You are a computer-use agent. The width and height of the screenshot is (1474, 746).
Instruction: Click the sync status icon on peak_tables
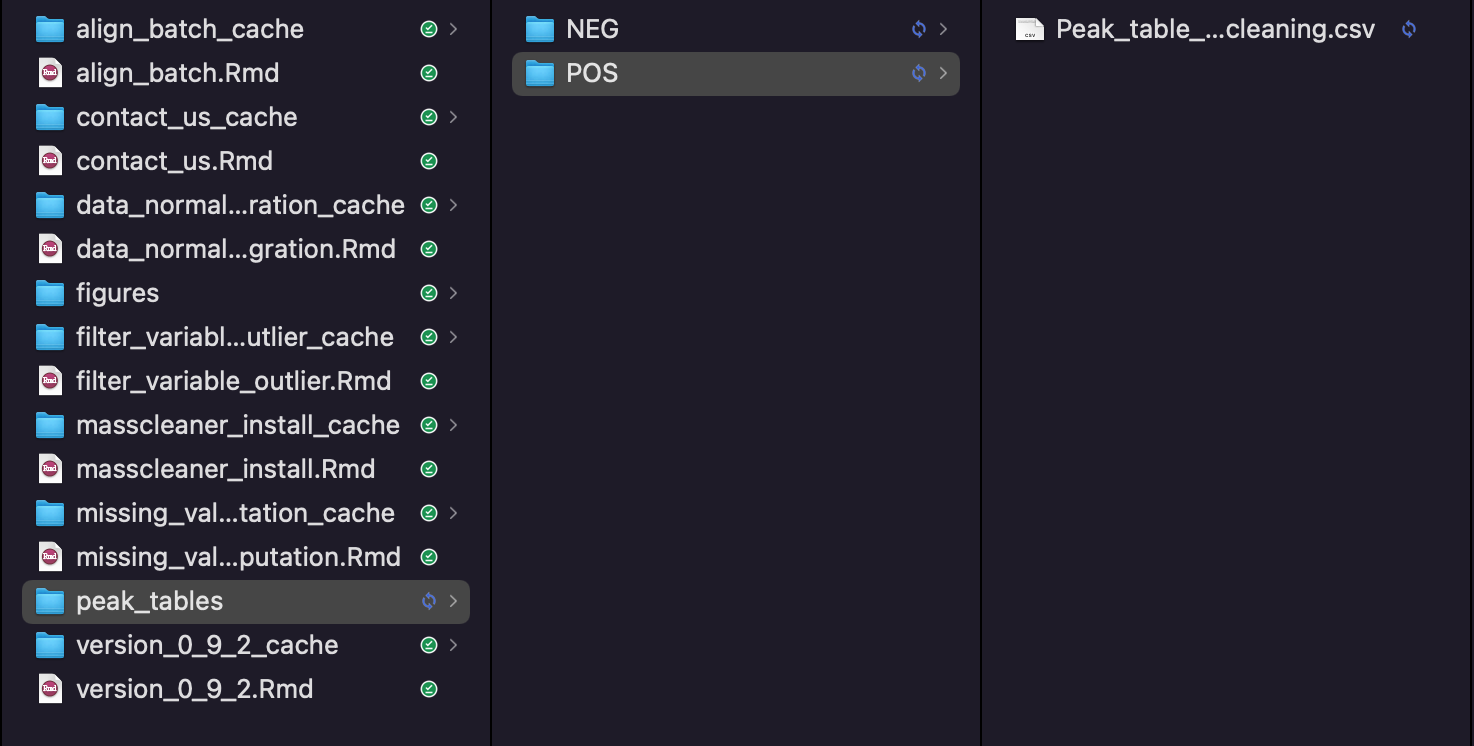[x=429, y=601]
